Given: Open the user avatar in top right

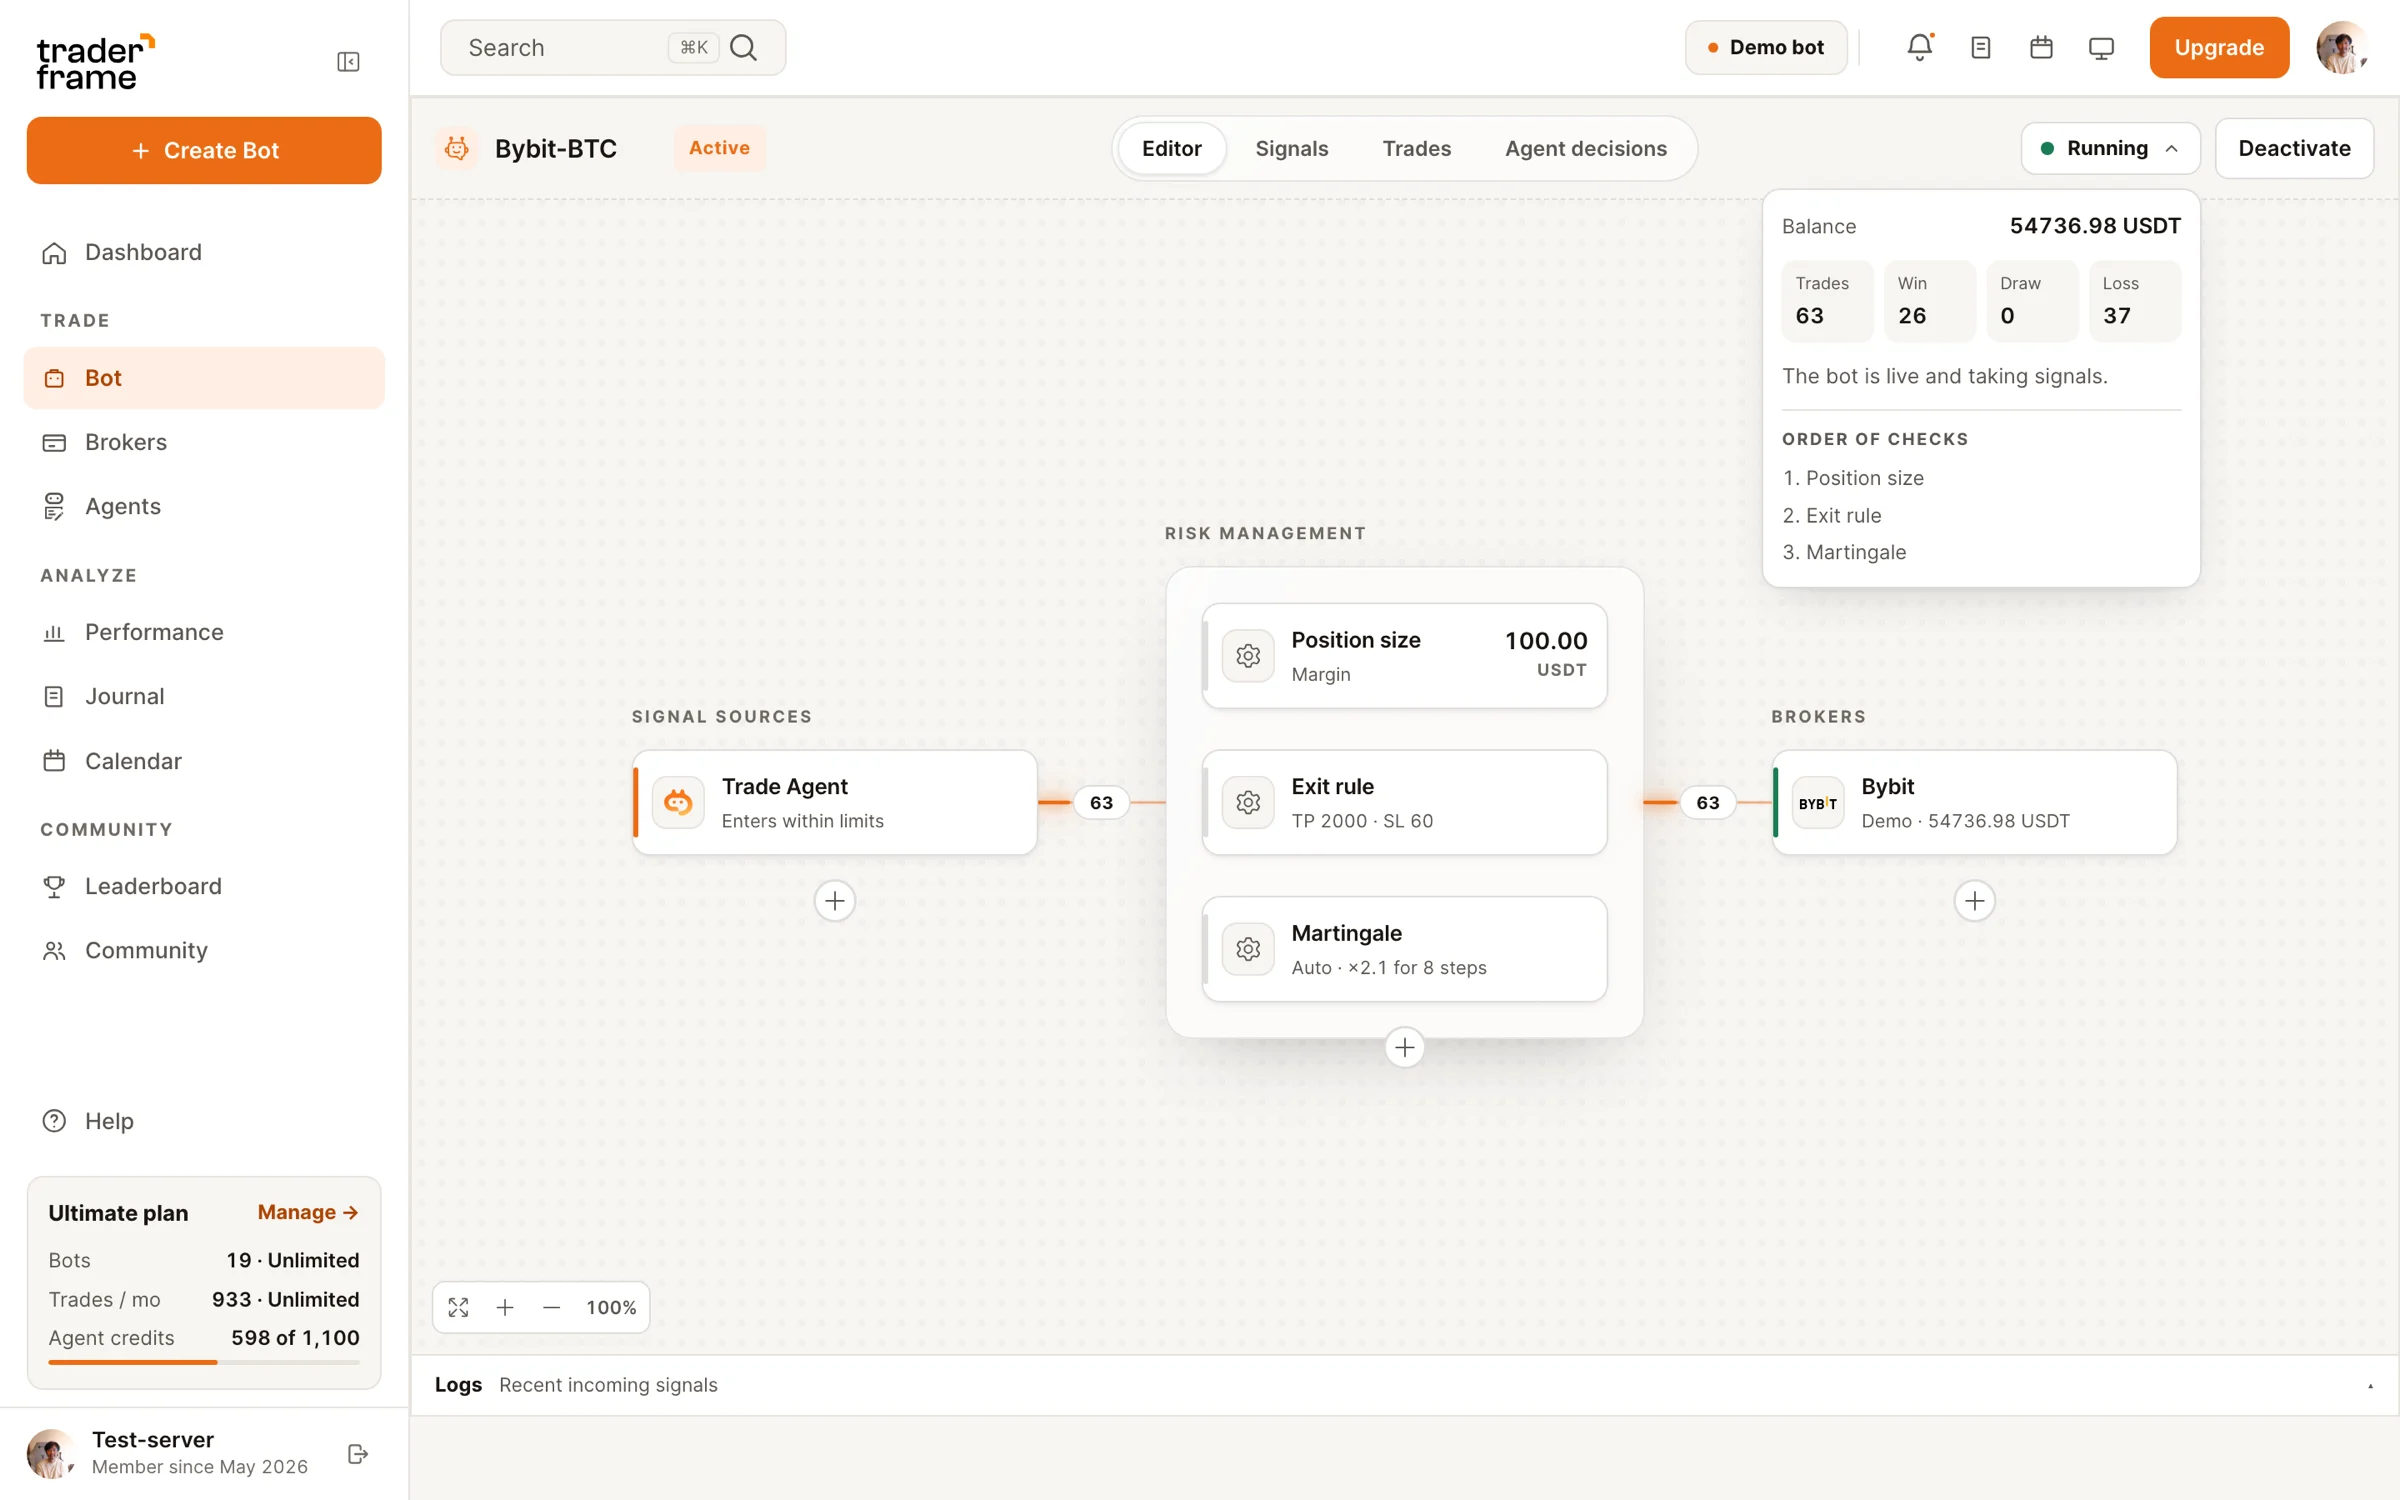Looking at the screenshot, I should 2340,47.
